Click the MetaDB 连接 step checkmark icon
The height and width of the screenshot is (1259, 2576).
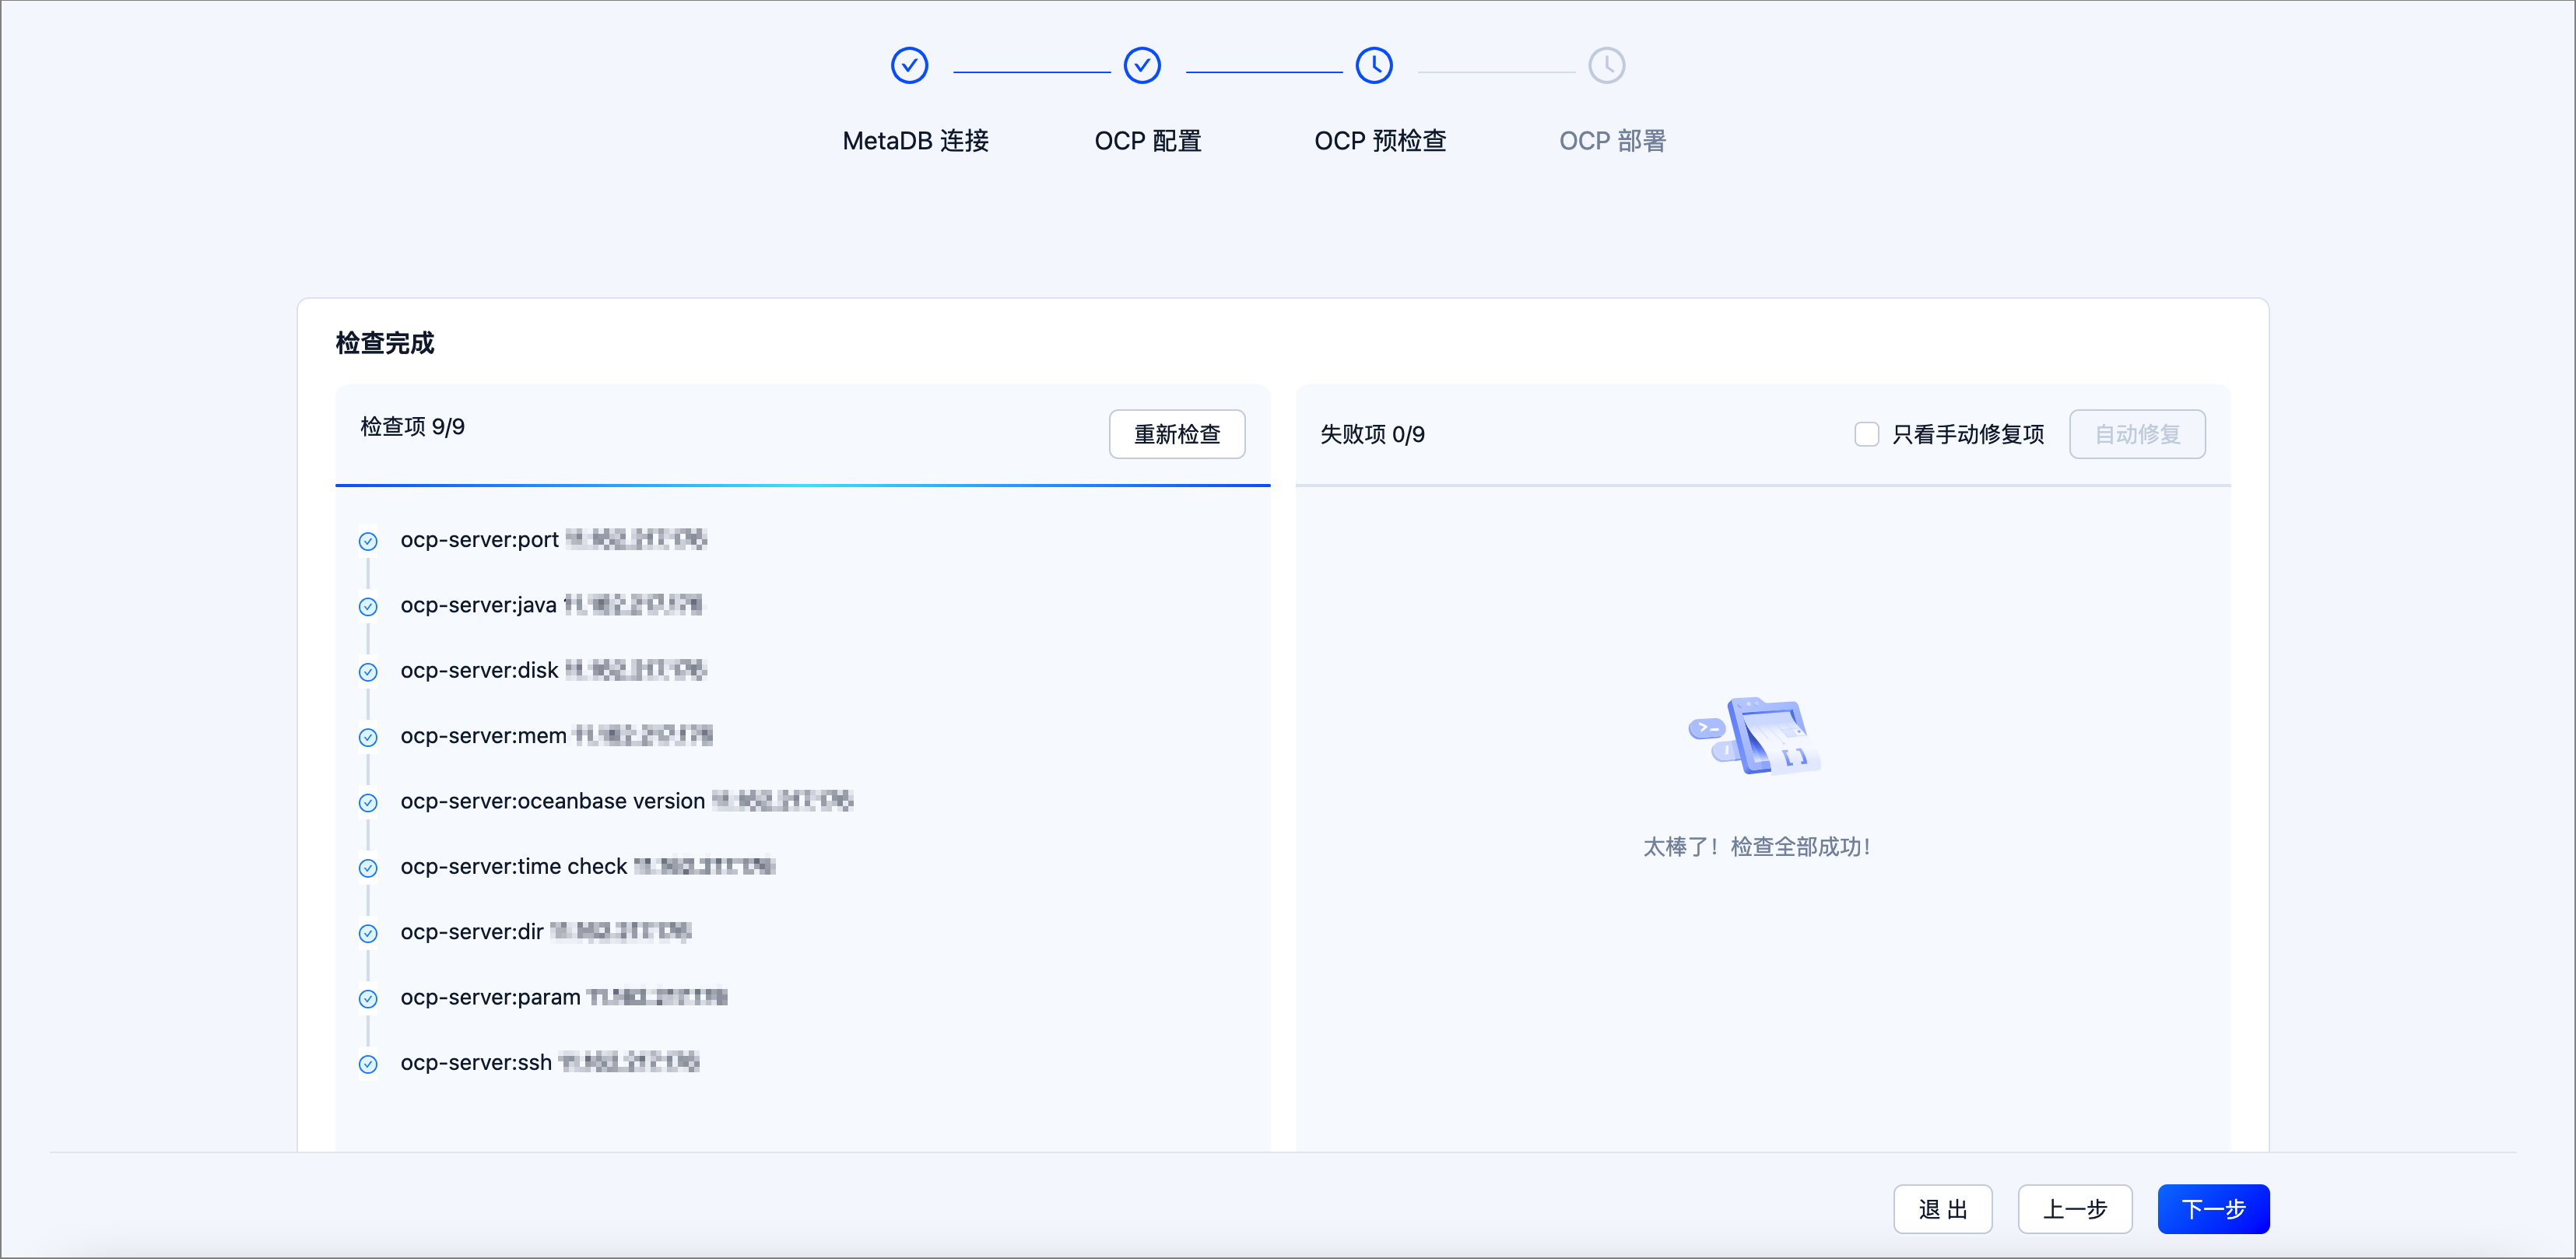point(909,66)
